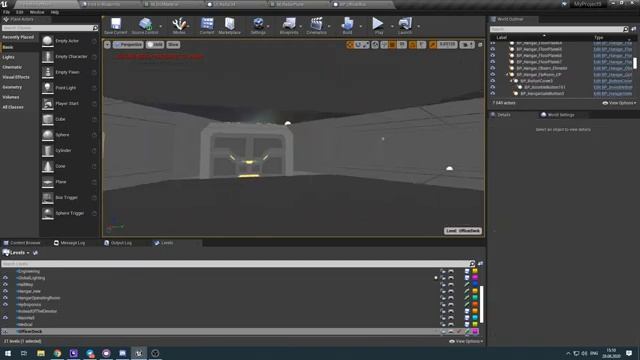Select the viewport translate gizmo tool

click(350, 44)
